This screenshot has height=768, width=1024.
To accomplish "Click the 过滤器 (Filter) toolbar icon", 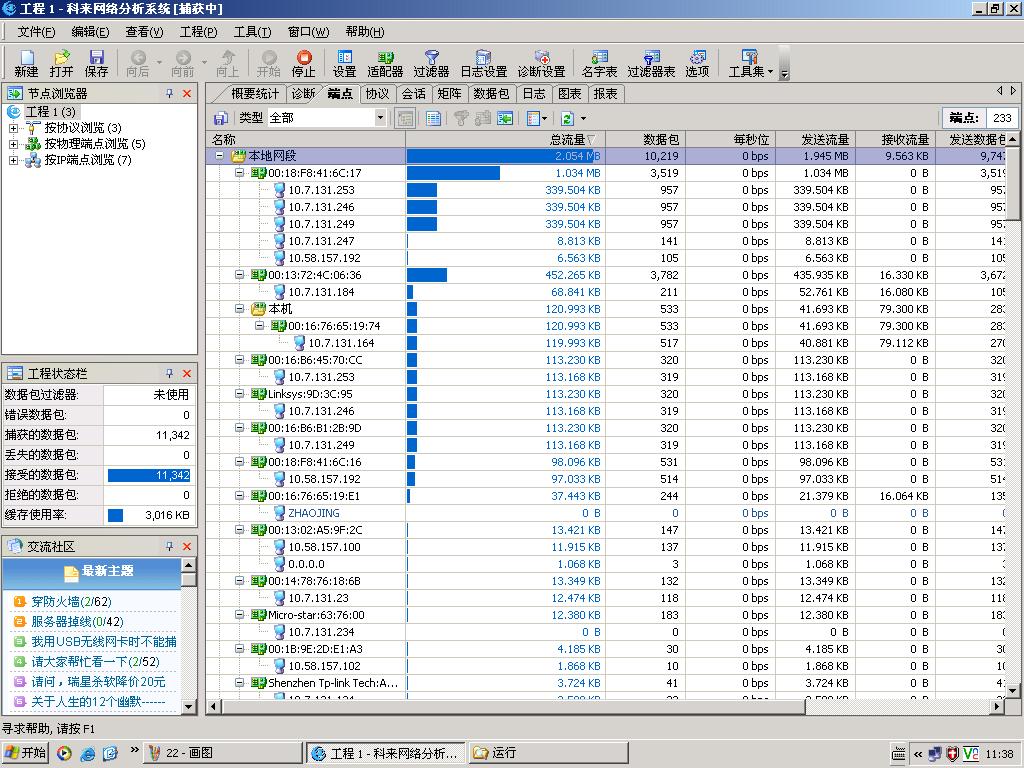I will pyautogui.click(x=431, y=64).
